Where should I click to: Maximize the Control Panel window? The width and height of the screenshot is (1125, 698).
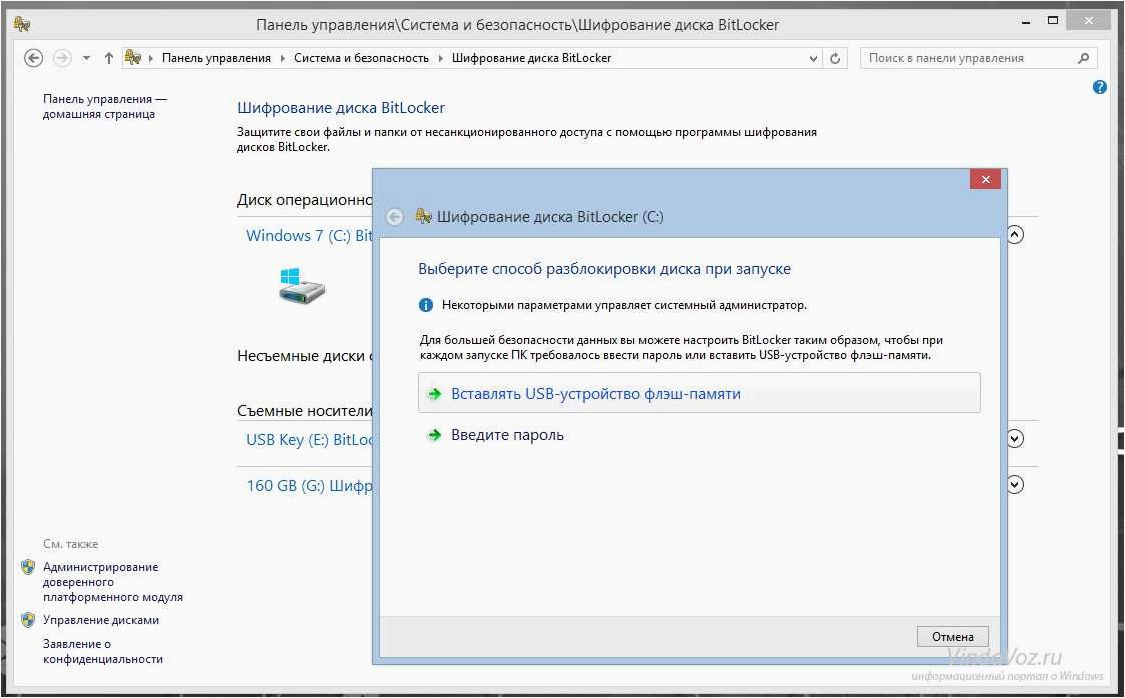pos(1053,21)
